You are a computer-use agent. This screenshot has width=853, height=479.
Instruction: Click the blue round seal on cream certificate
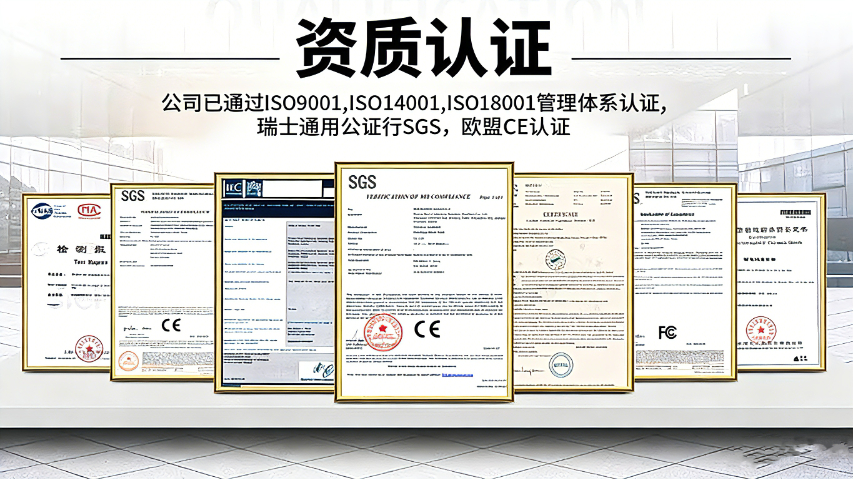pyautogui.click(x=560, y=365)
